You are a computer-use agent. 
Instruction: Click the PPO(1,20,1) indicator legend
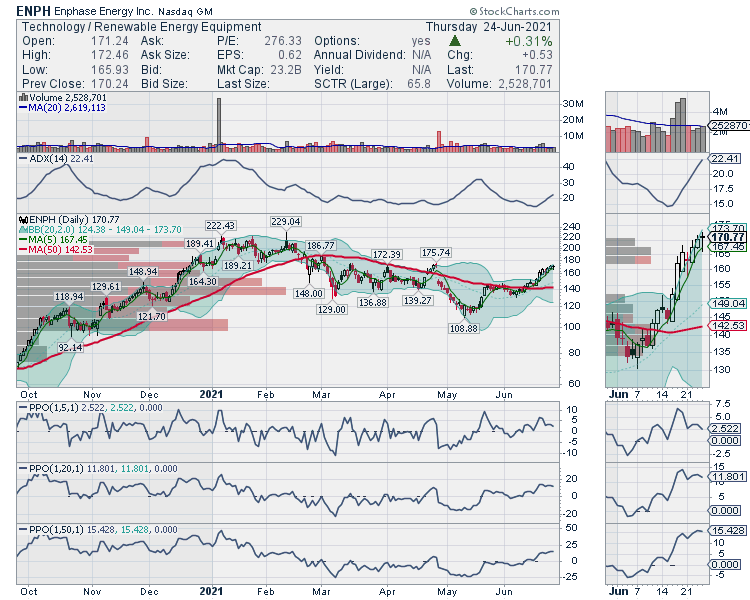(98, 469)
